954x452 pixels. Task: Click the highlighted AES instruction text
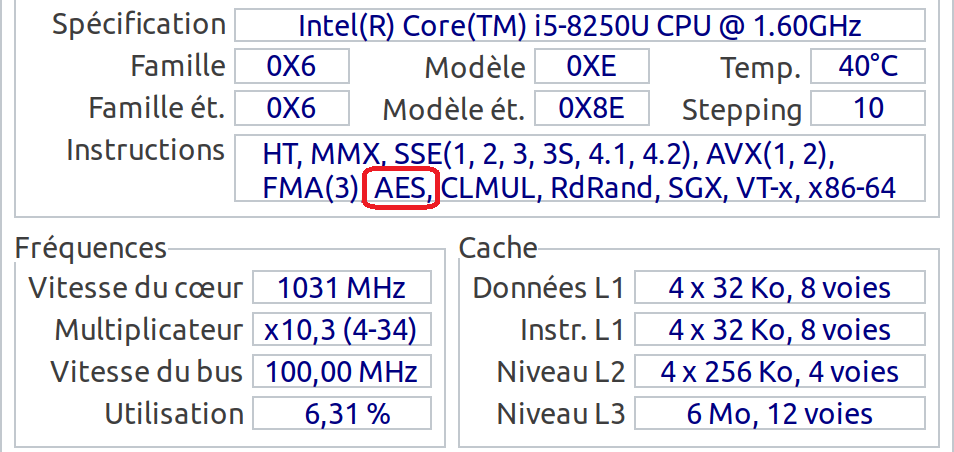[x=401, y=188]
